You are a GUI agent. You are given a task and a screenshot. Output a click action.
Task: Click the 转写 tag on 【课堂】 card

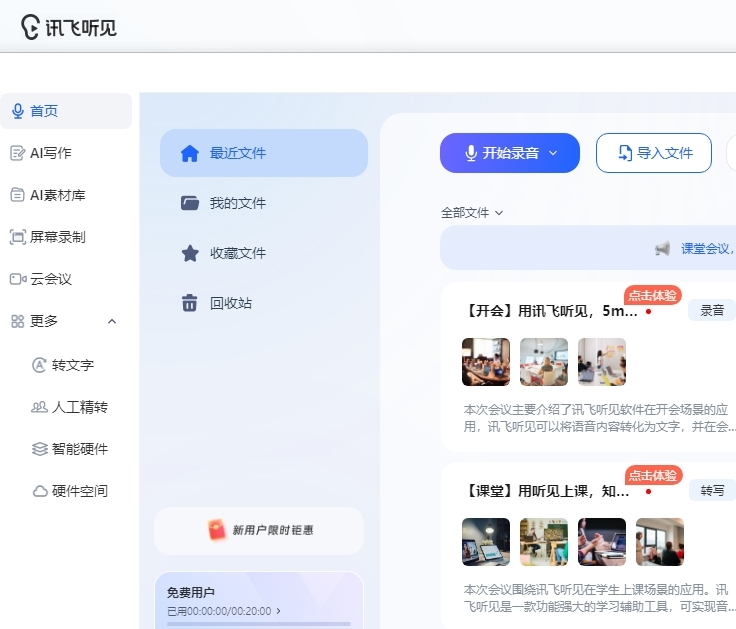[712, 491]
